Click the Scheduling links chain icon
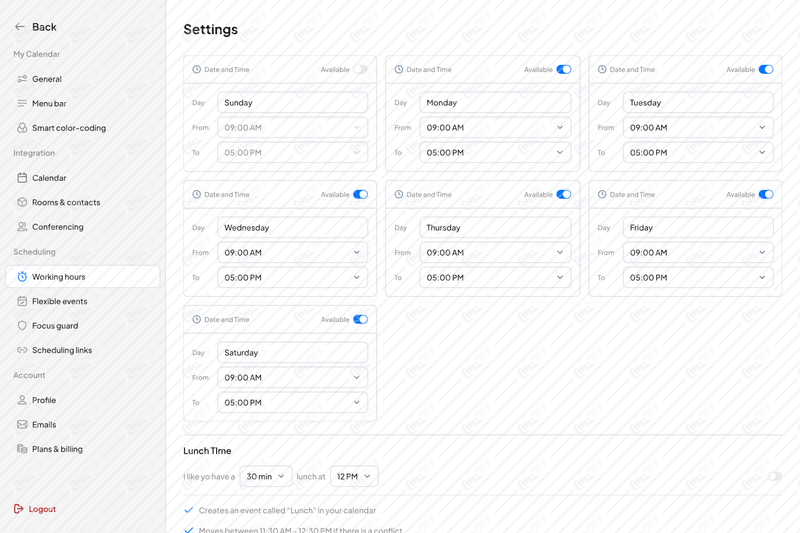 [22, 350]
